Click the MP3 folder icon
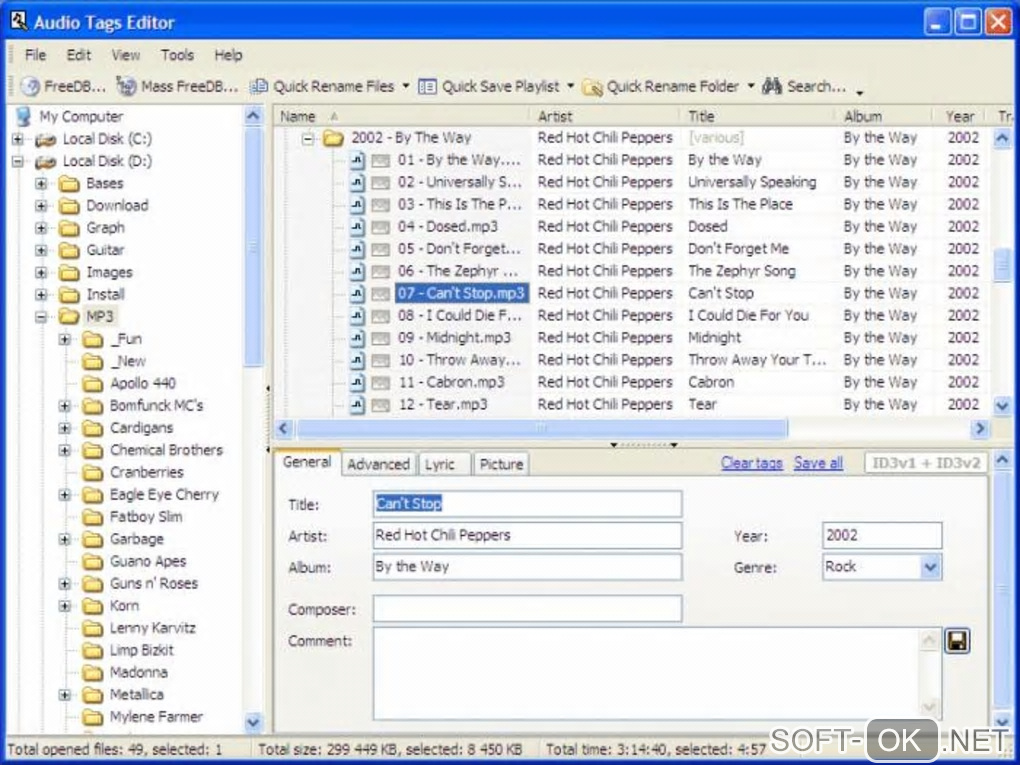Image resolution: width=1020 pixels, height=765 pixels. click(69, 317)
